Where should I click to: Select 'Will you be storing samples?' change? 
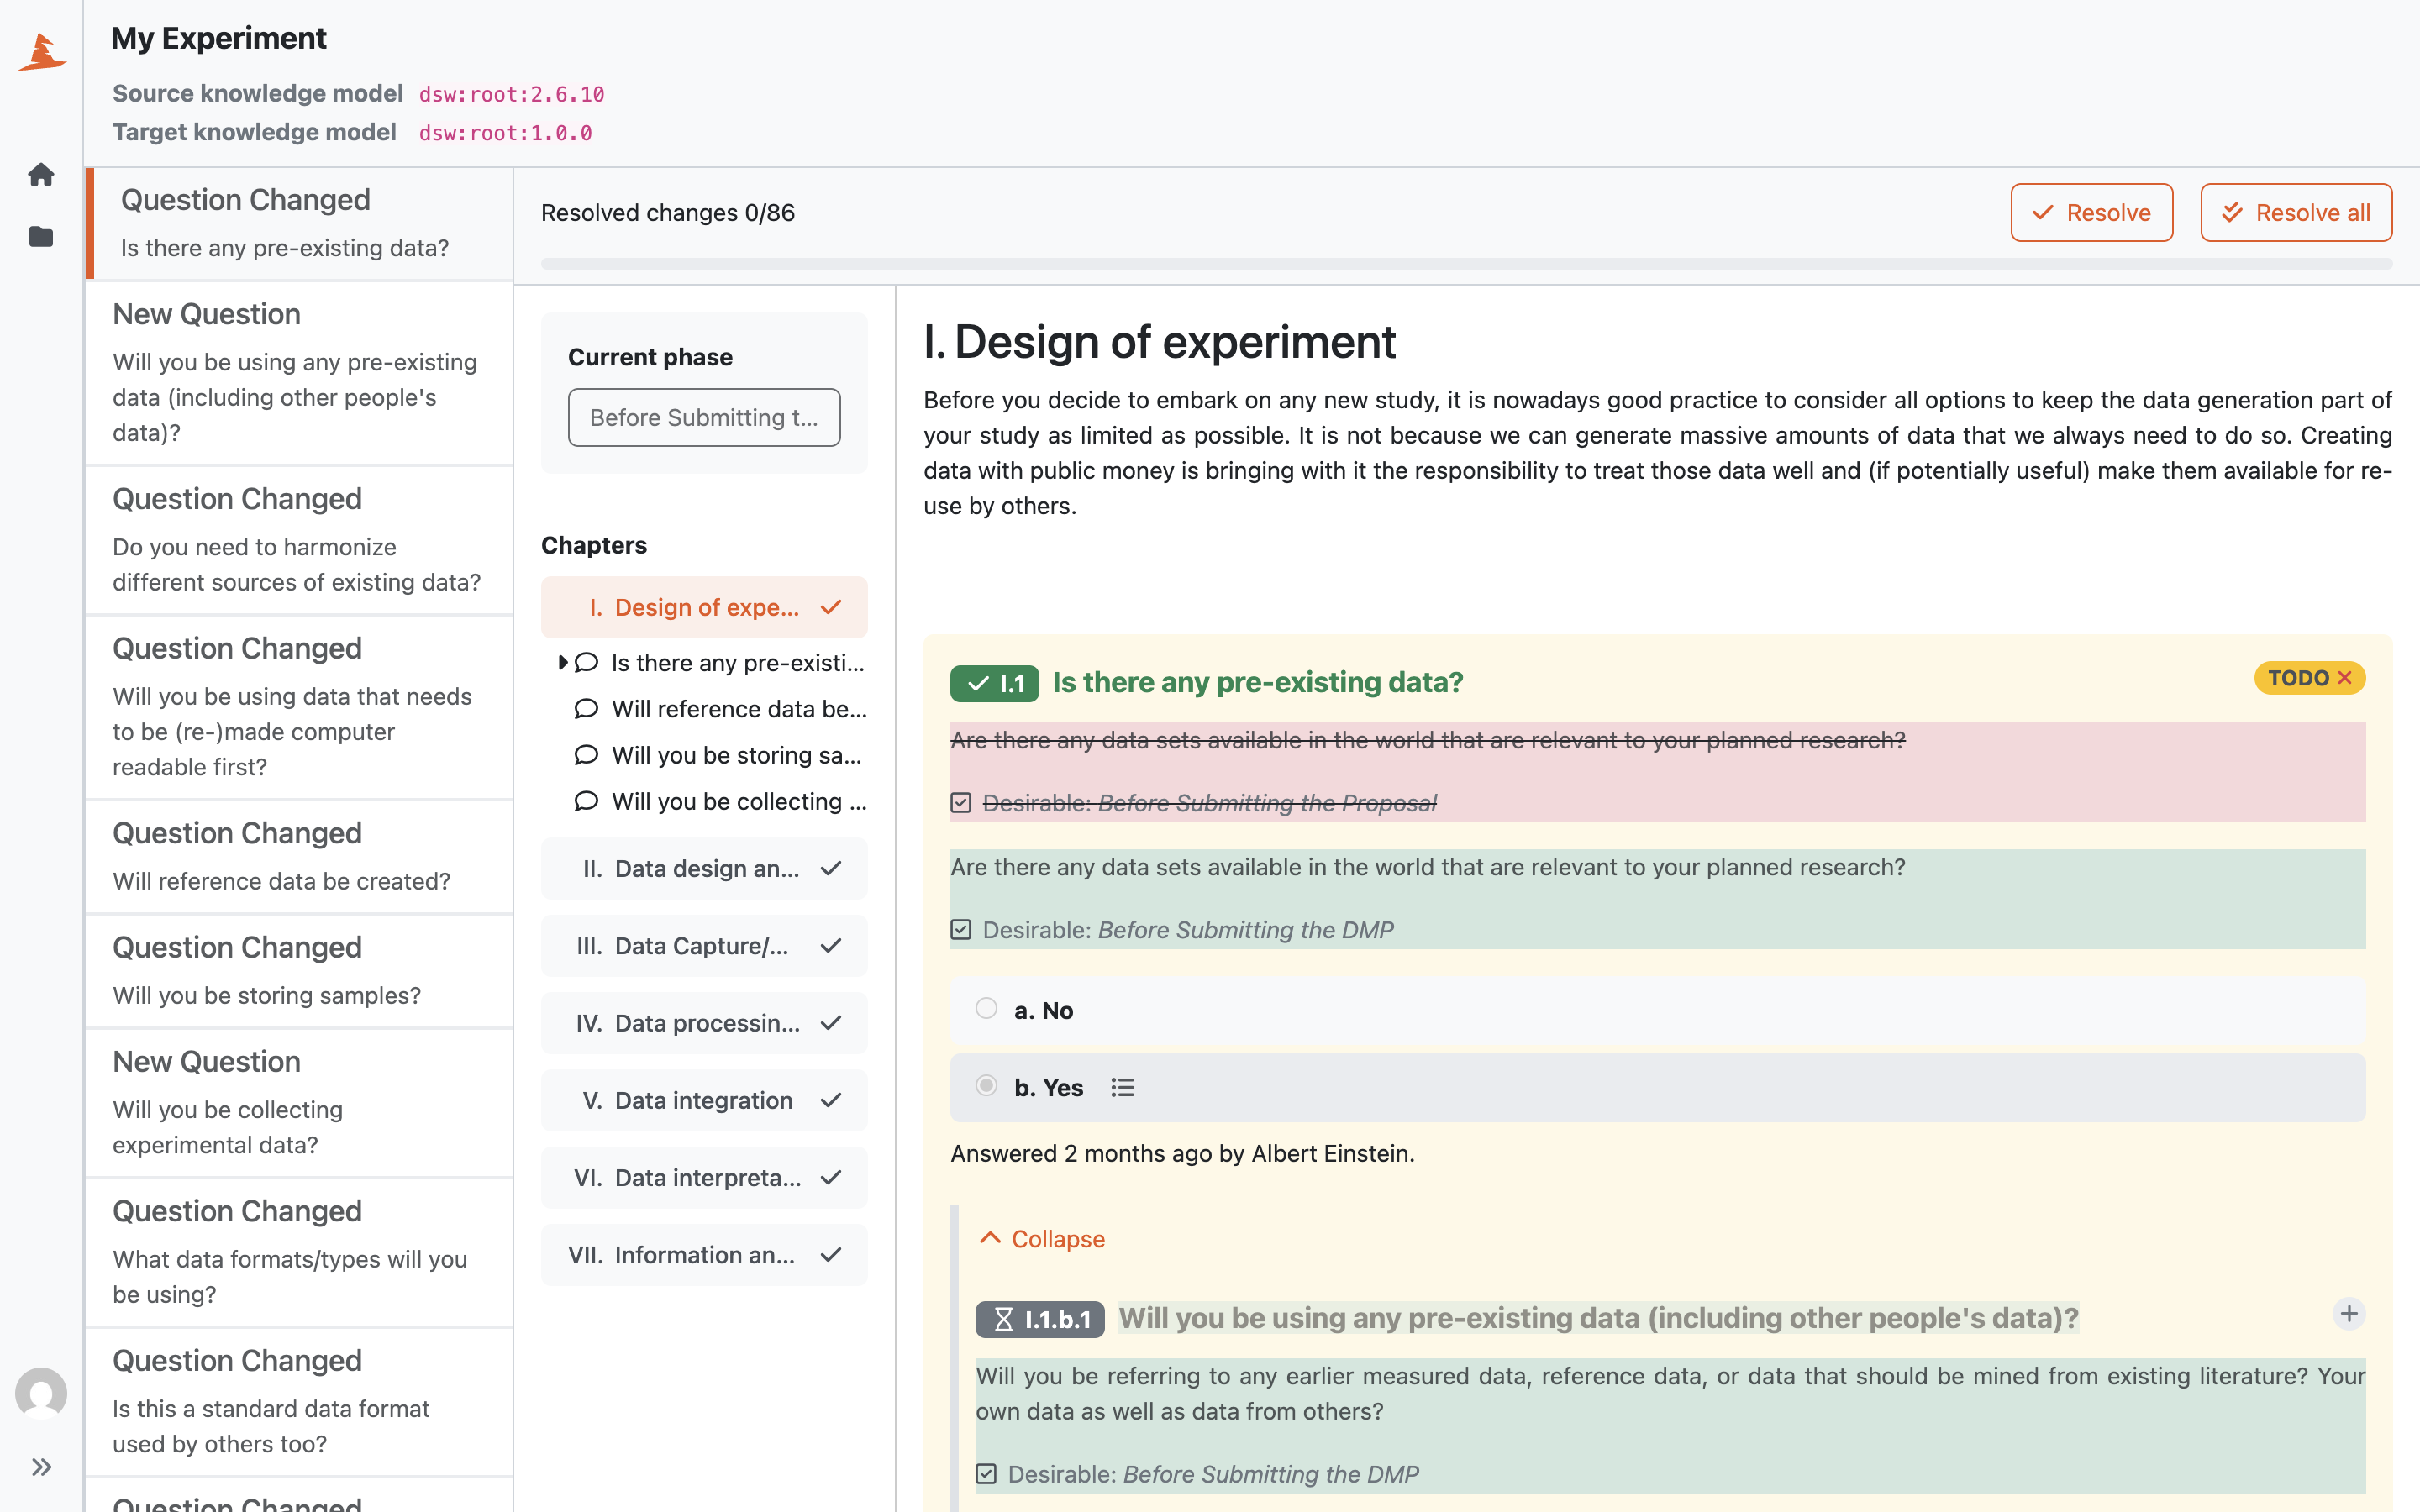click(x=300, y=971)
